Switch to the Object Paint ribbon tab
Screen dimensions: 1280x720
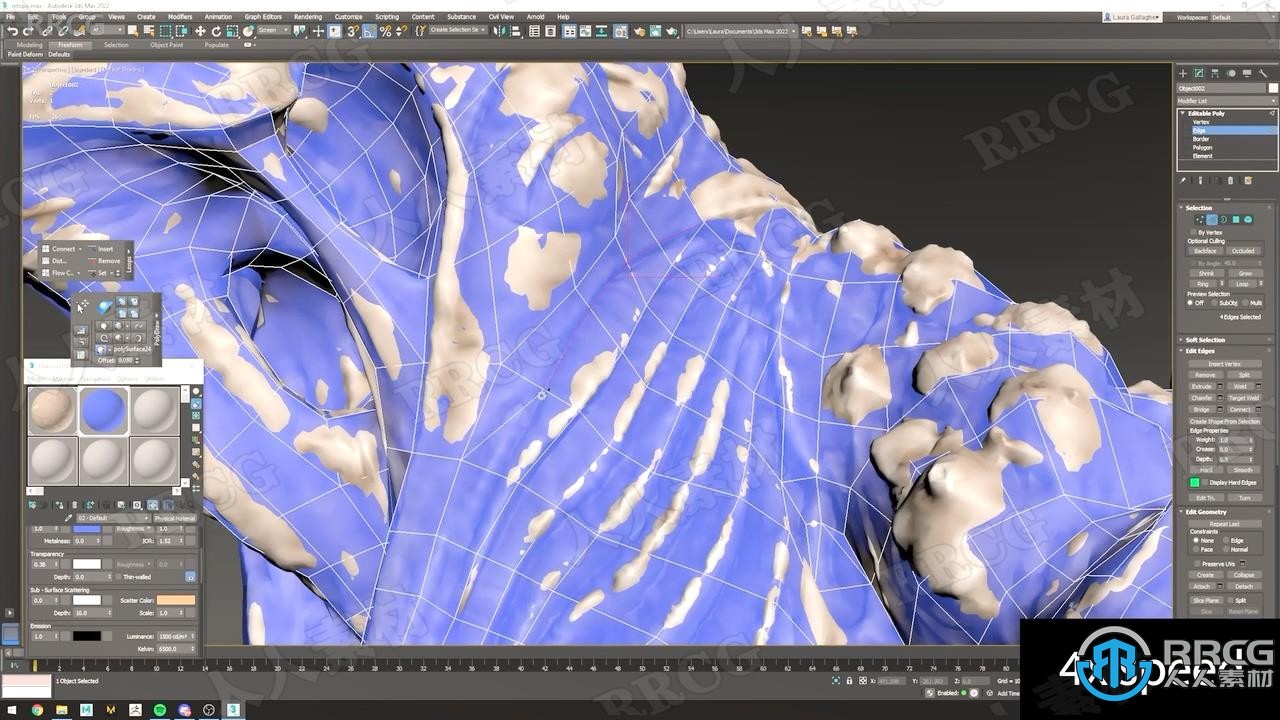tap(167, 45)
